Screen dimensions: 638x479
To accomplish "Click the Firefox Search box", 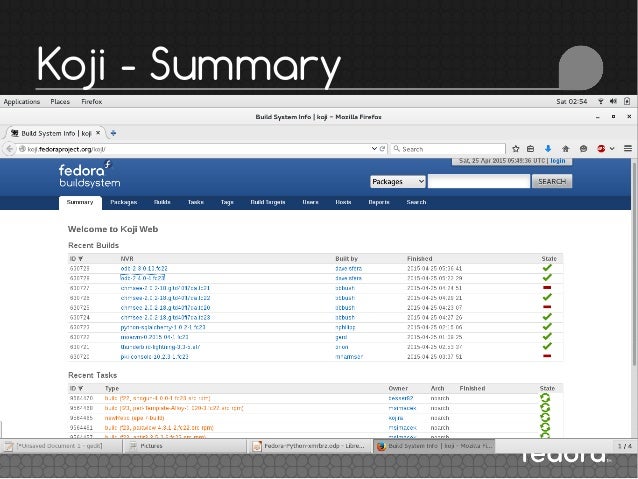I will 448,149.
